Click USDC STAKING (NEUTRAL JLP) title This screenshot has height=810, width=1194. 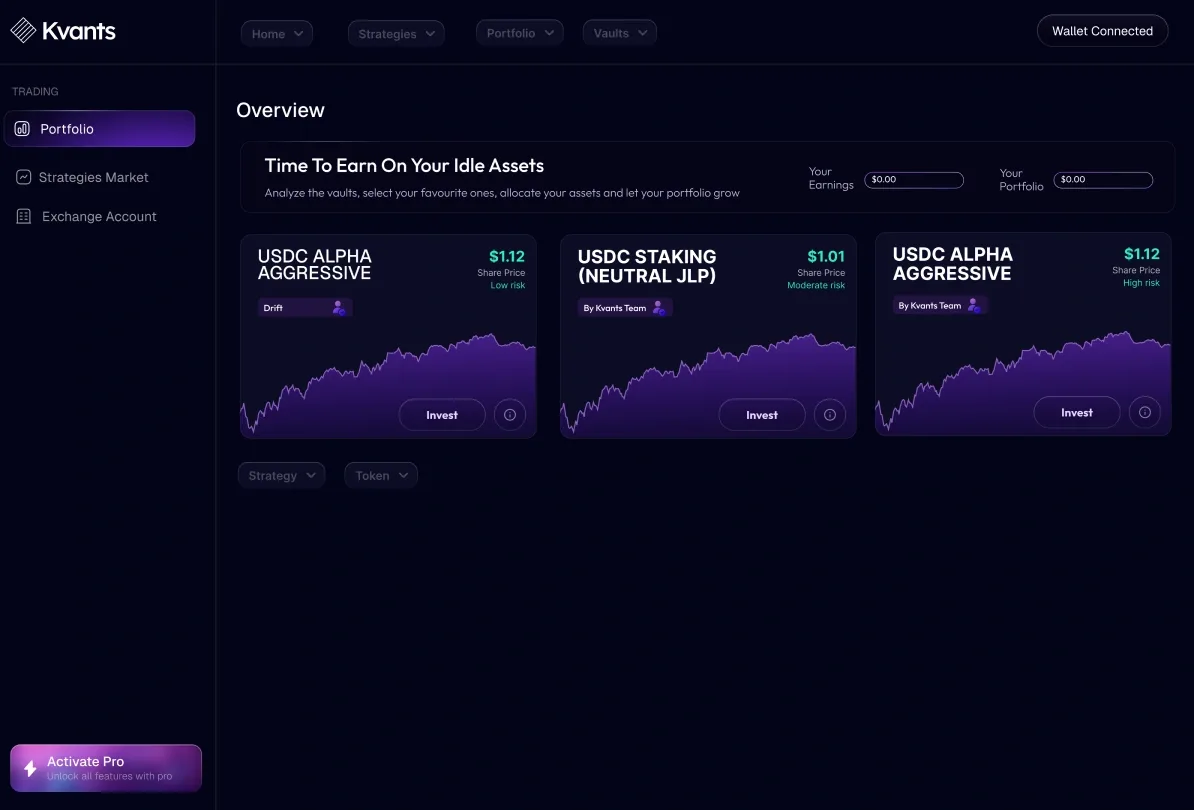click(x=647, y=266)
